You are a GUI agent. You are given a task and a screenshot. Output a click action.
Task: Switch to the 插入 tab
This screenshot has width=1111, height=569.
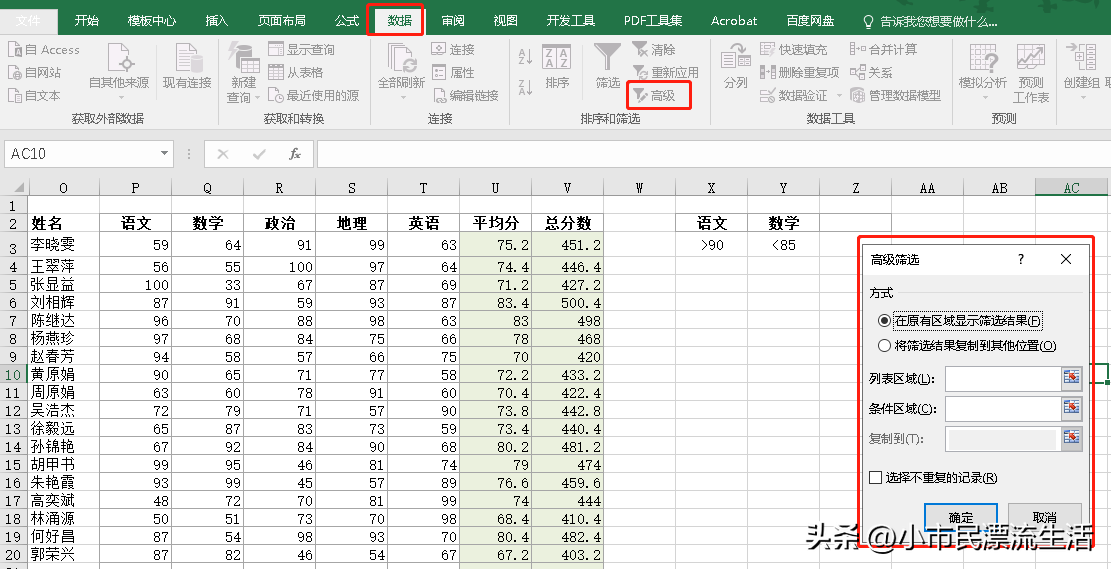coord(217,21)
